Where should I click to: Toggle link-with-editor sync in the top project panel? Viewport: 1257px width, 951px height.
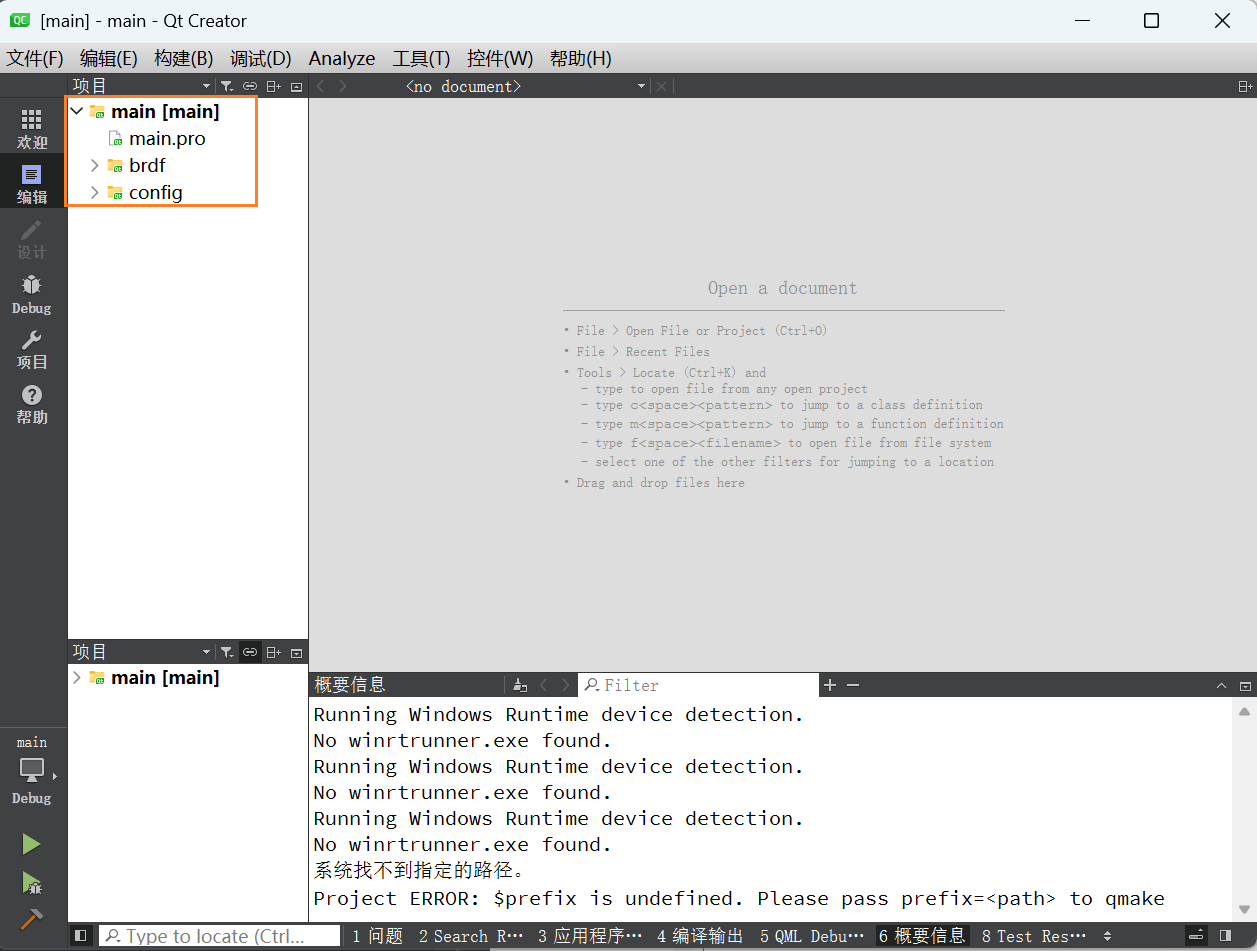tap(250, 87)
